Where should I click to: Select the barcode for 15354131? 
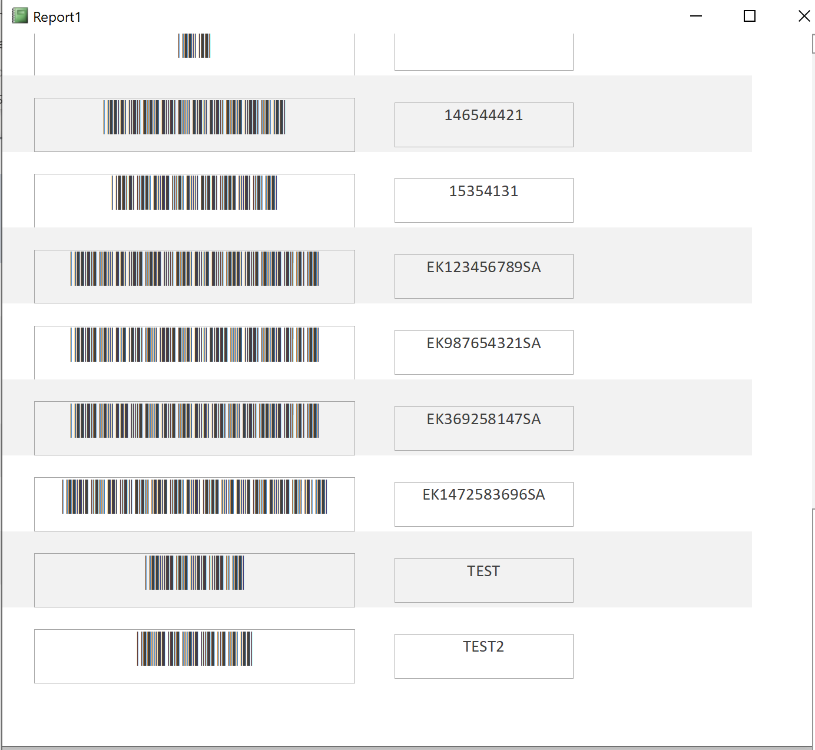pos(194,193)
